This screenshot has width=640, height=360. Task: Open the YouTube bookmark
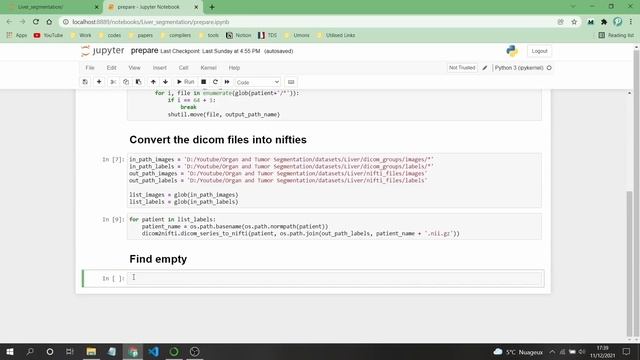tap(49, 36)
